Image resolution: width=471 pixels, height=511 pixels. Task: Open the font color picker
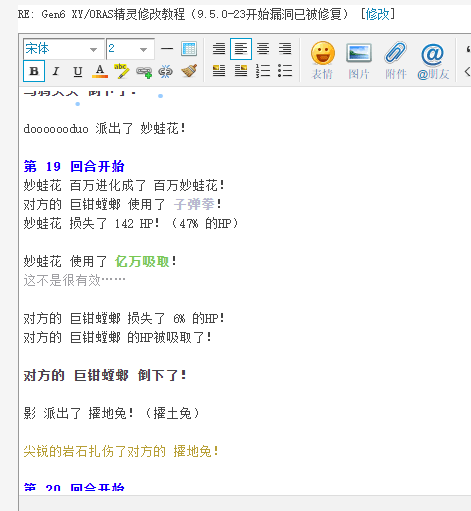(100, 71)
